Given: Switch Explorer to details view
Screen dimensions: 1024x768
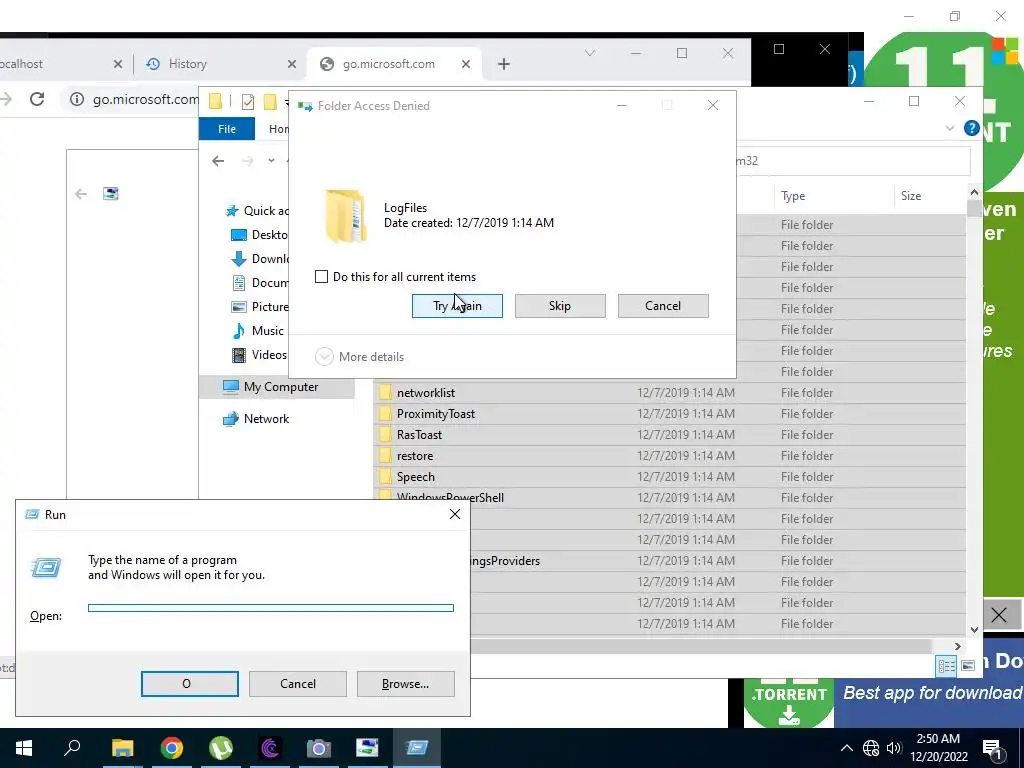Looking at the screenshot, I should click(946, 665).
